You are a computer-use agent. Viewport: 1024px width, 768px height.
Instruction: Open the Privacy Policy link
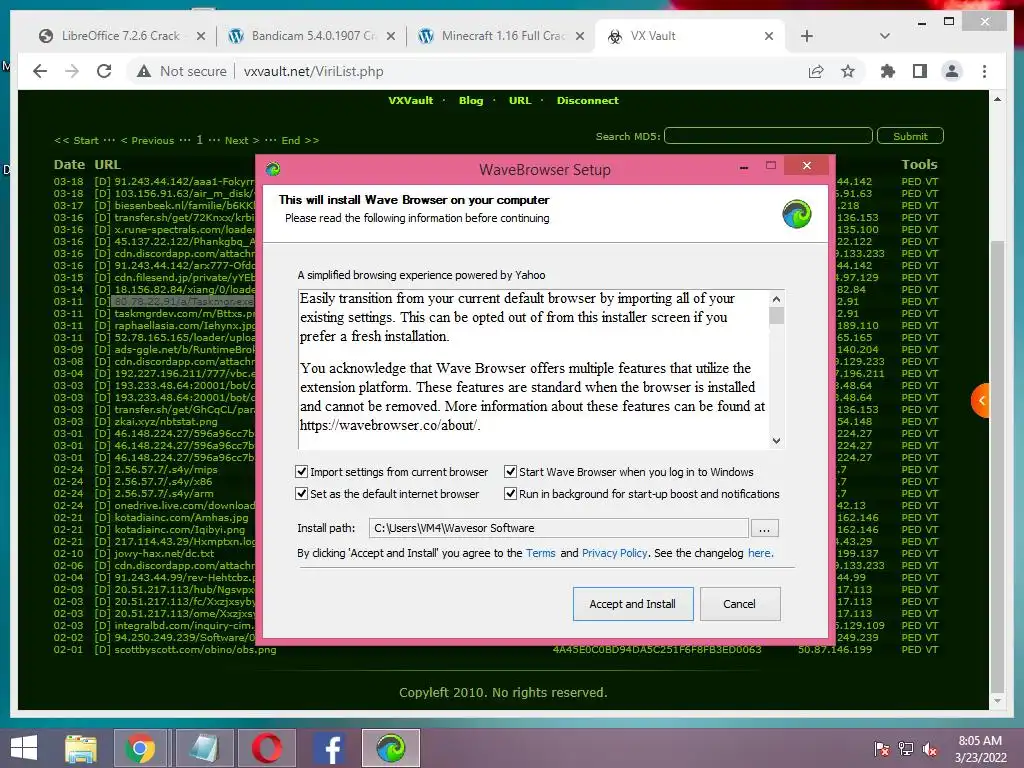click(615, 553)
